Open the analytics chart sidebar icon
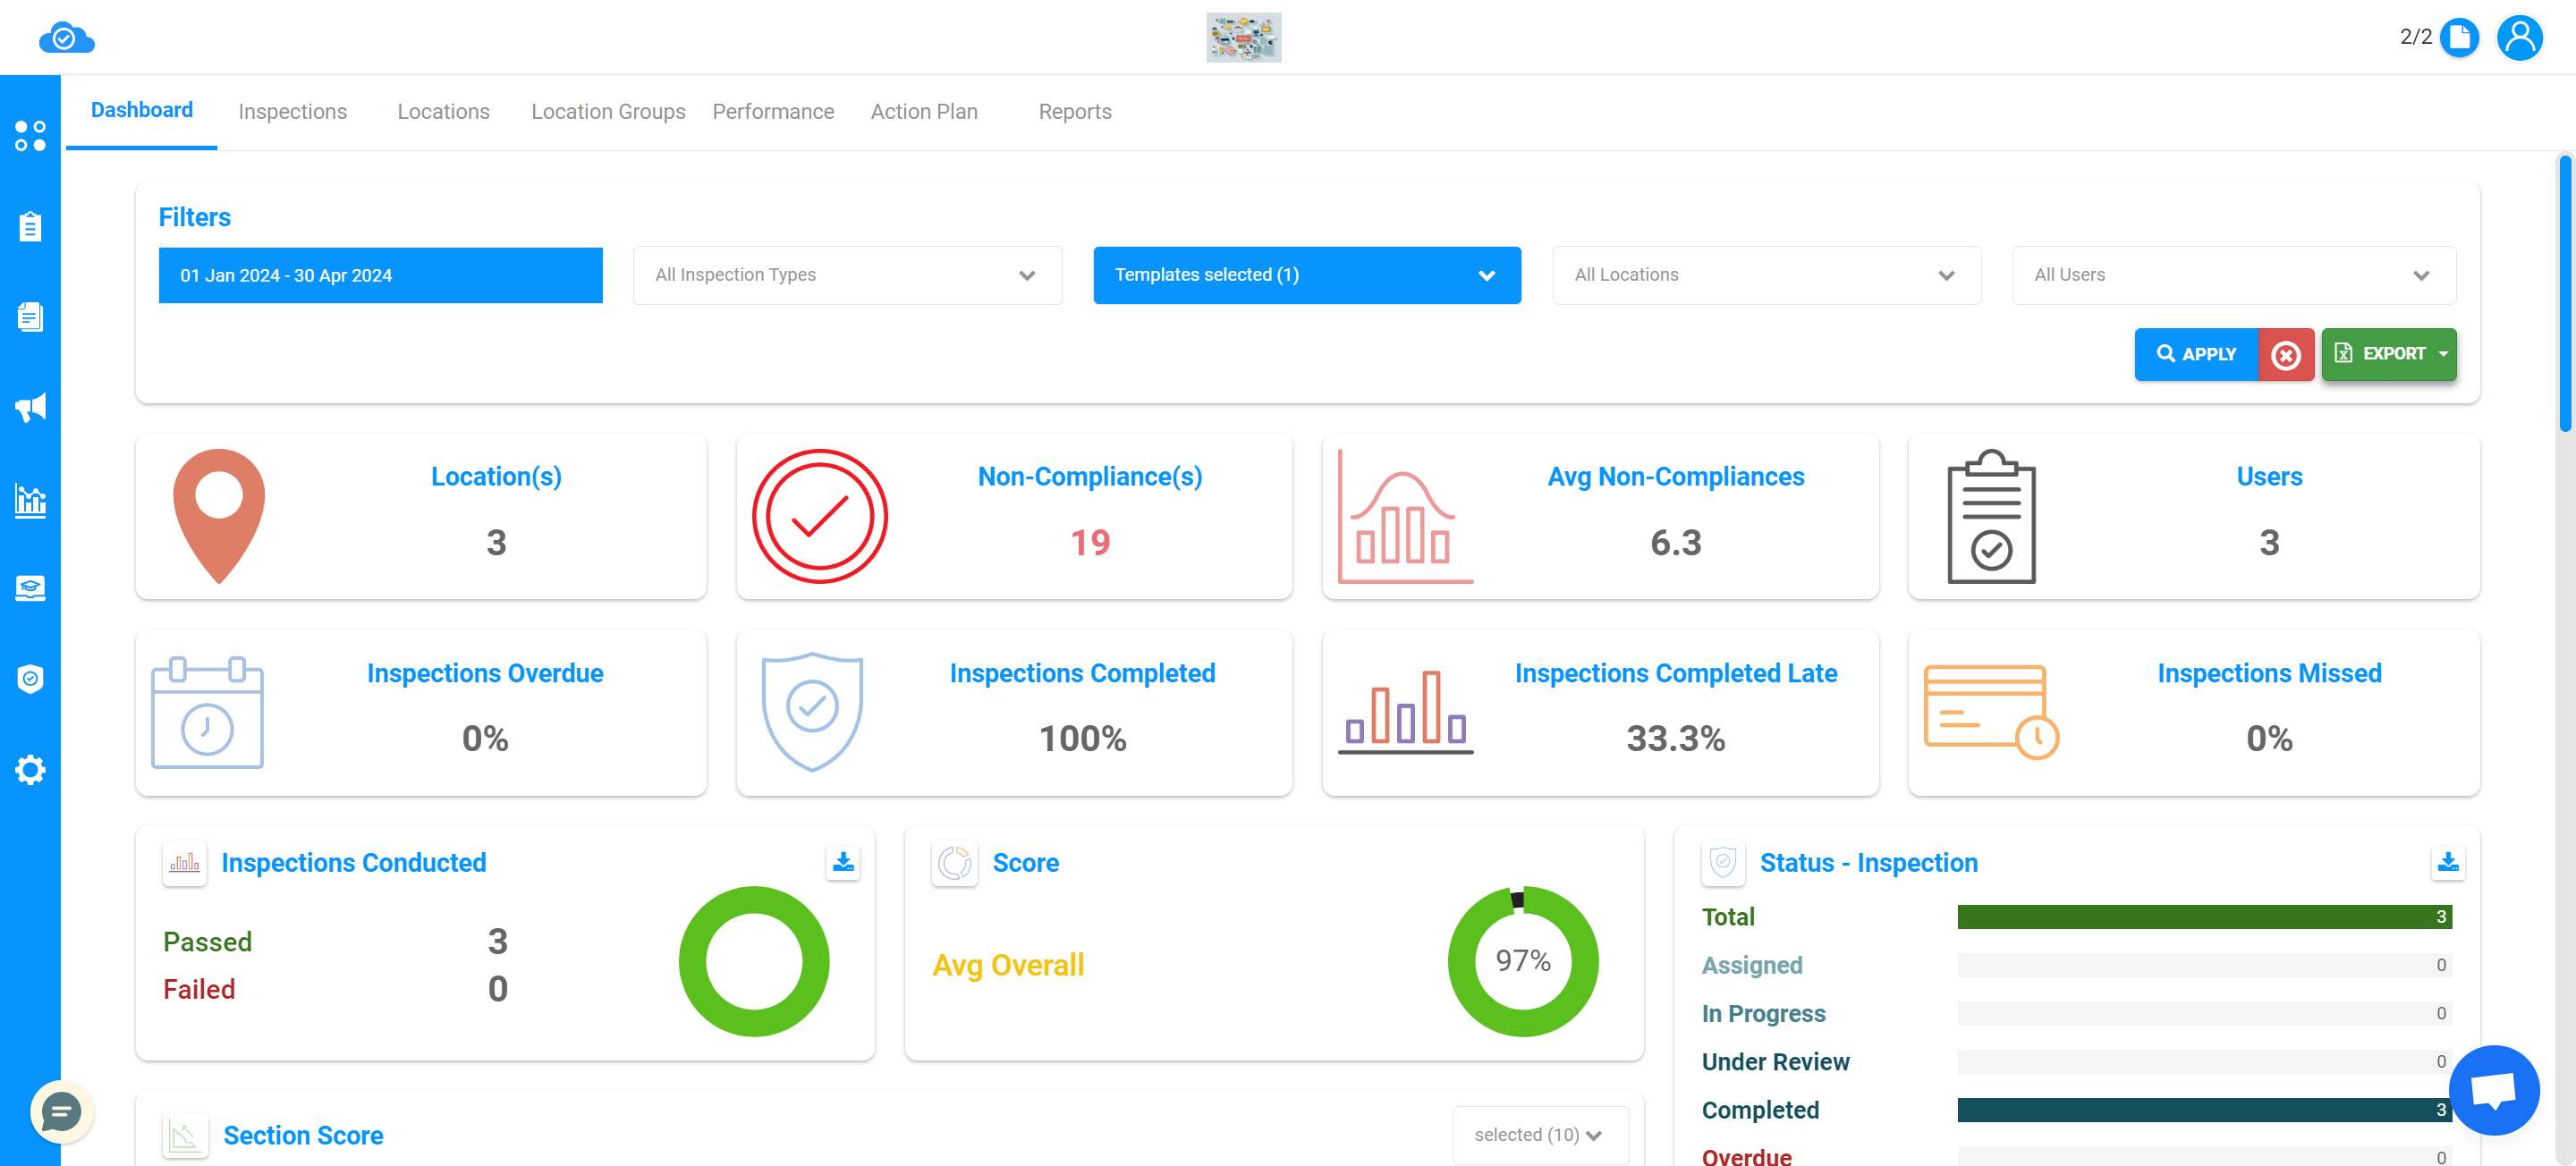2576x1166 pixels. click(x=30, y=499)
